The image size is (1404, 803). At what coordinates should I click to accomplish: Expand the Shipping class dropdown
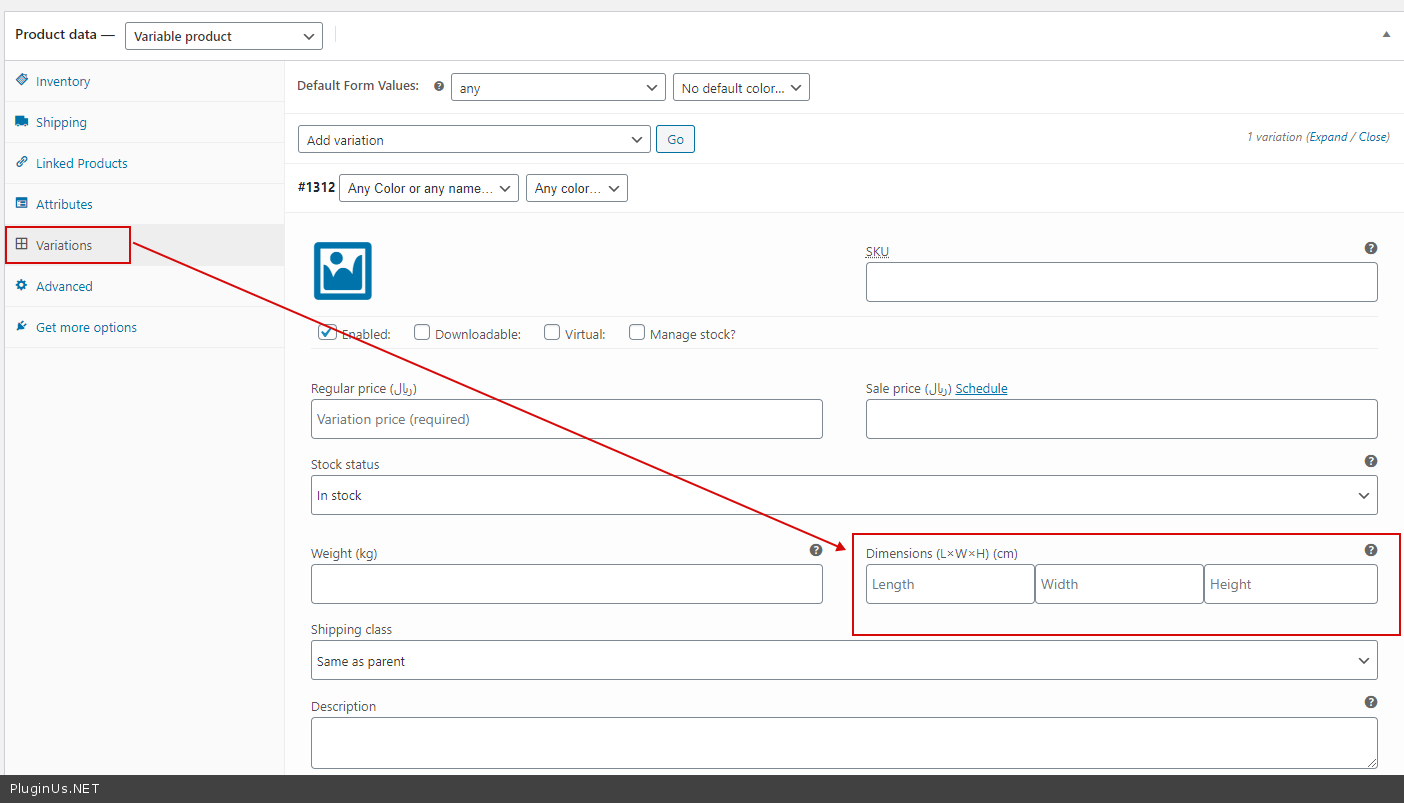[843, 661]
